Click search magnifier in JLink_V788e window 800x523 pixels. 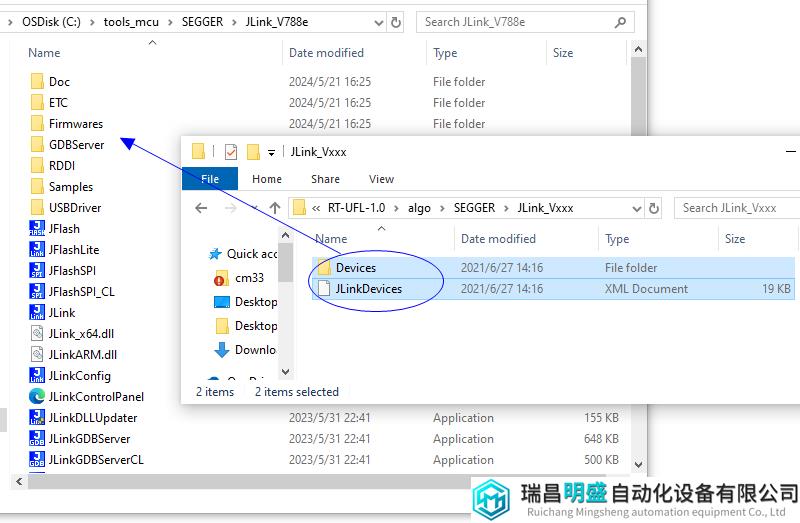(620, 22)
